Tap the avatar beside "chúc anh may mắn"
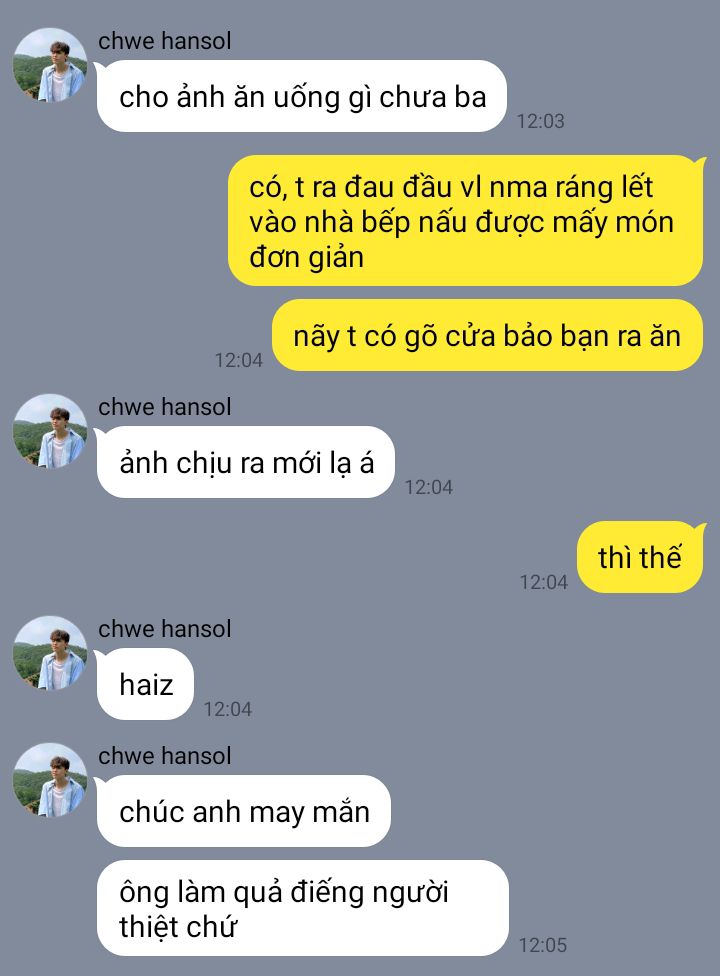 50,780
